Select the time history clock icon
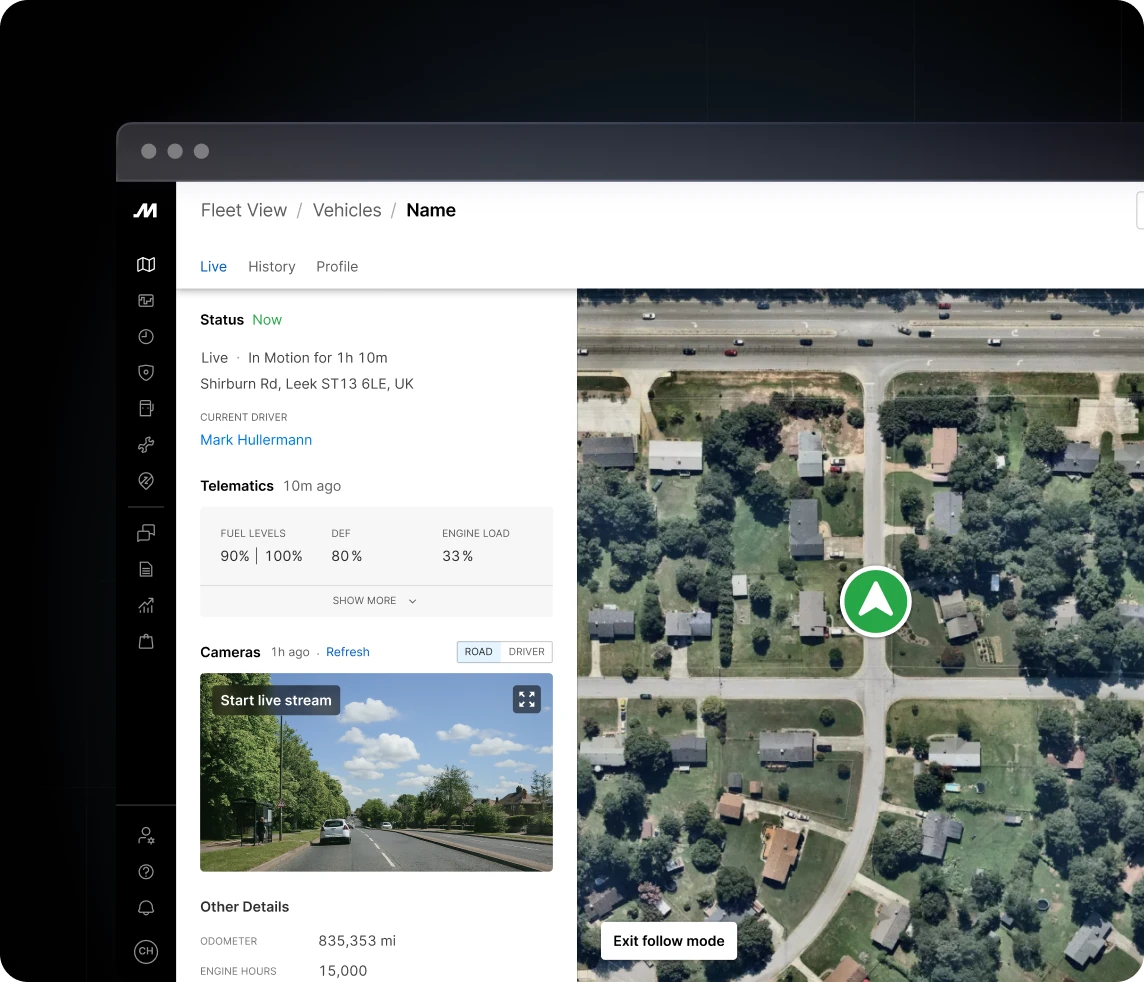The width and height of the screenshot is (1144, 982). click(x=146, y=337)
